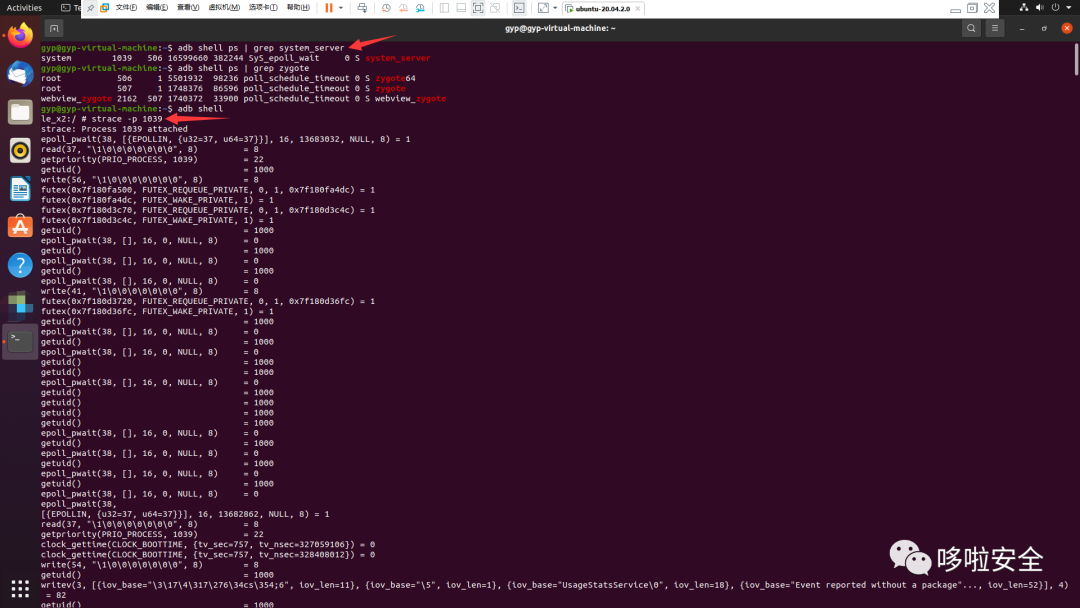Screen dimensions: 1080x608
Task: Expand the system menu arrow in top bar
Action: tap(1069, 8)
